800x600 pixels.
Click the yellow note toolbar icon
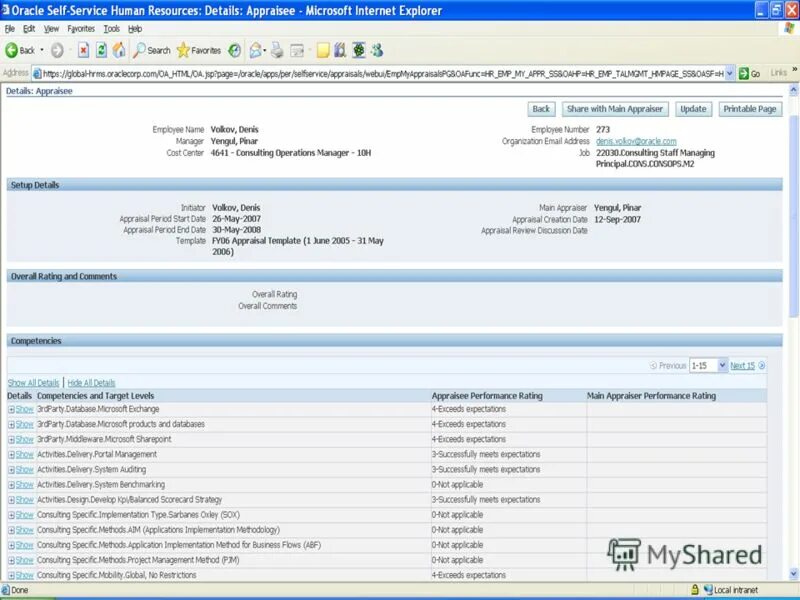coord(322,50)
